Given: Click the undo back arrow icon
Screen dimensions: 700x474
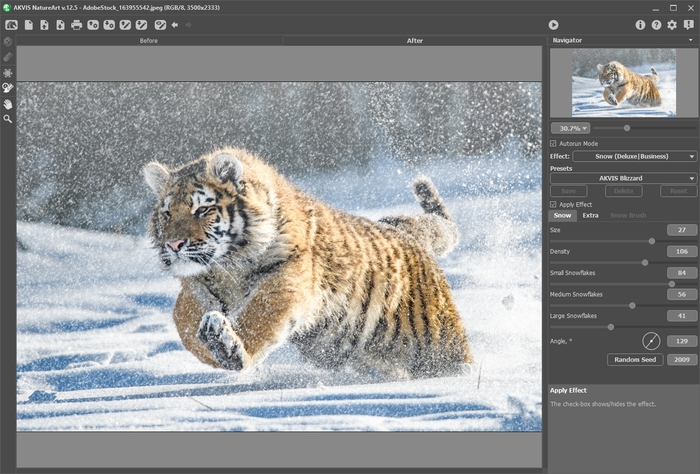Looking at the screenshot, I should click(x=175, y=24).
